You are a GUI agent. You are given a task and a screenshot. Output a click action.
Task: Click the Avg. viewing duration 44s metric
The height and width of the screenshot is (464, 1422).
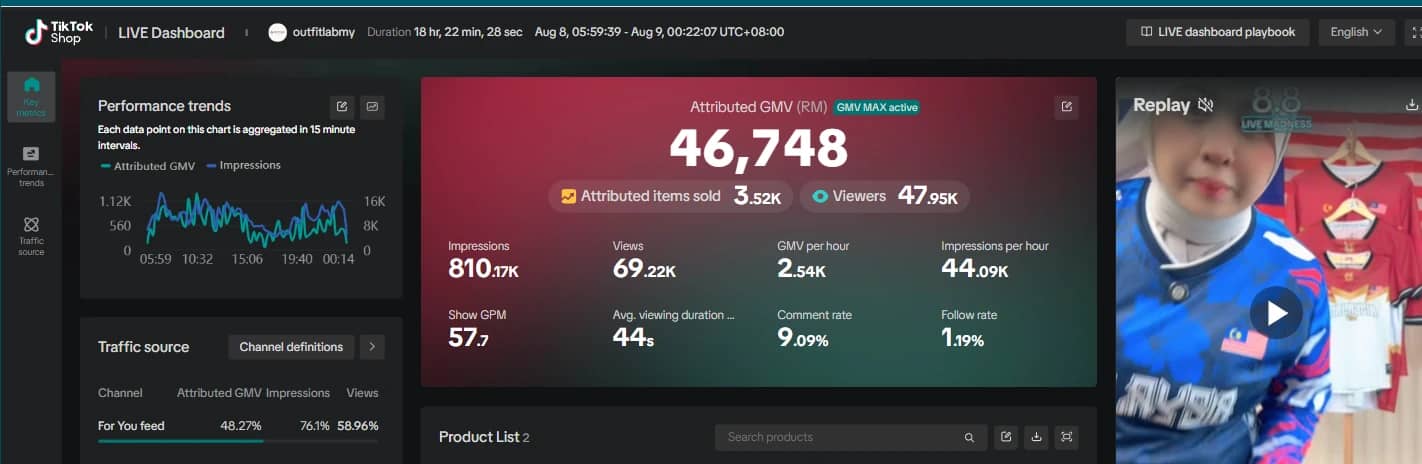(674, 328)
